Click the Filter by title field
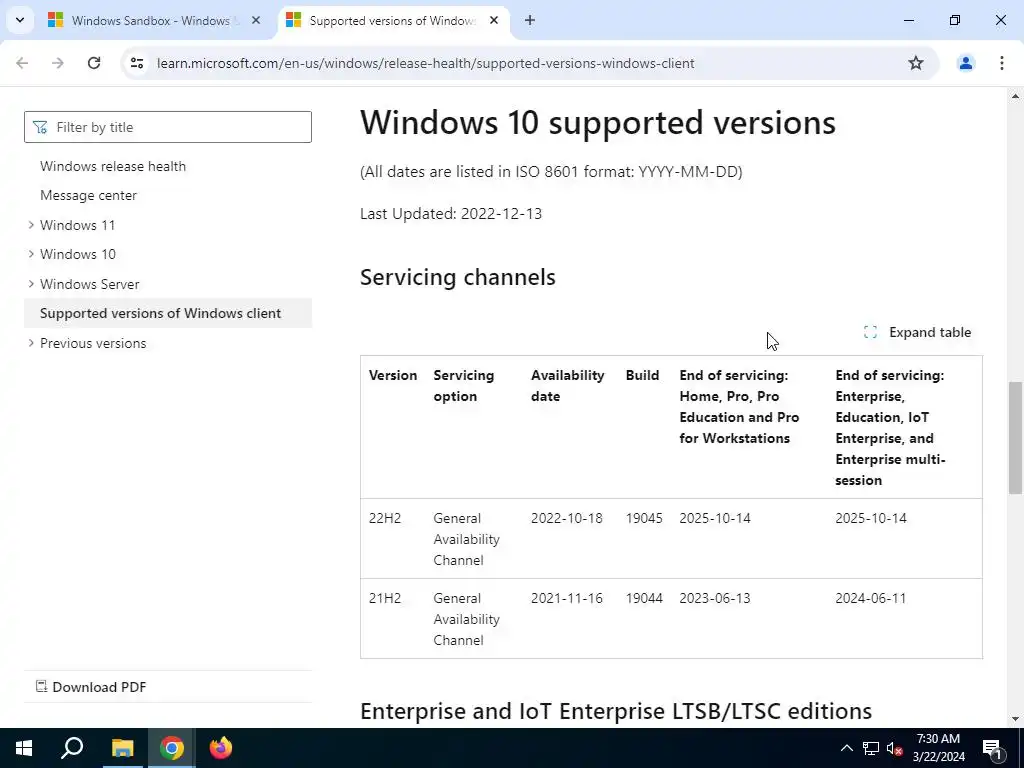Screen dimensions: 1024x768 pyautogui.click(x=168, y=127)
